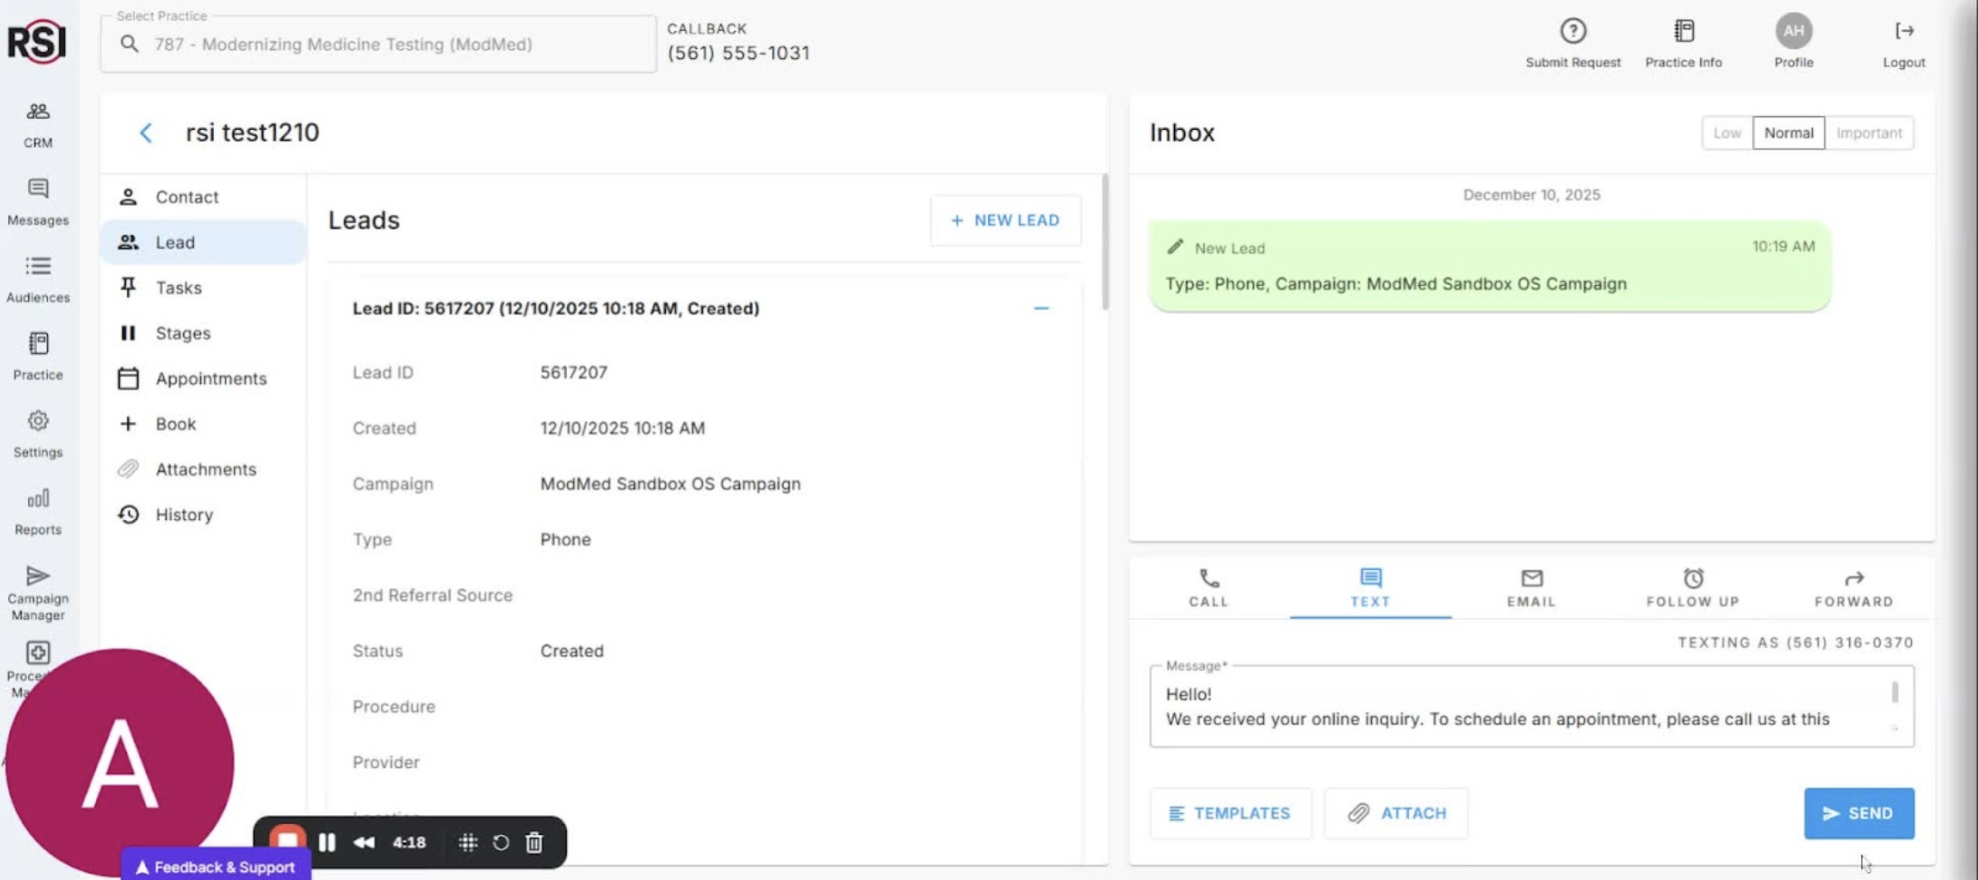Collapse the Lead ID 5617207 section
This screenshot has height=880, width=1978.
pyautogui.click(x=1041, y=309)
